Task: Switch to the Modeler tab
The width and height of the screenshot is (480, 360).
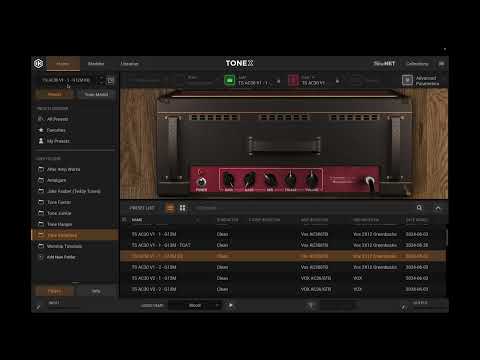Action: [96, 64]
